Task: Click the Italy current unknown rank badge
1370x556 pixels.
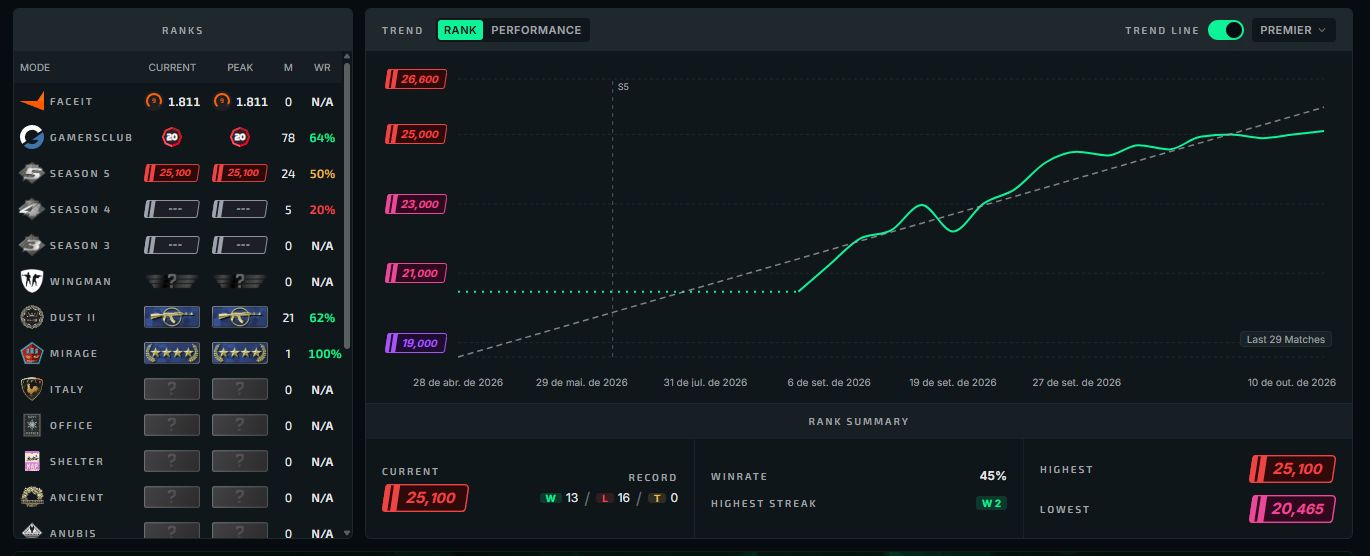Action: [172, 389]
